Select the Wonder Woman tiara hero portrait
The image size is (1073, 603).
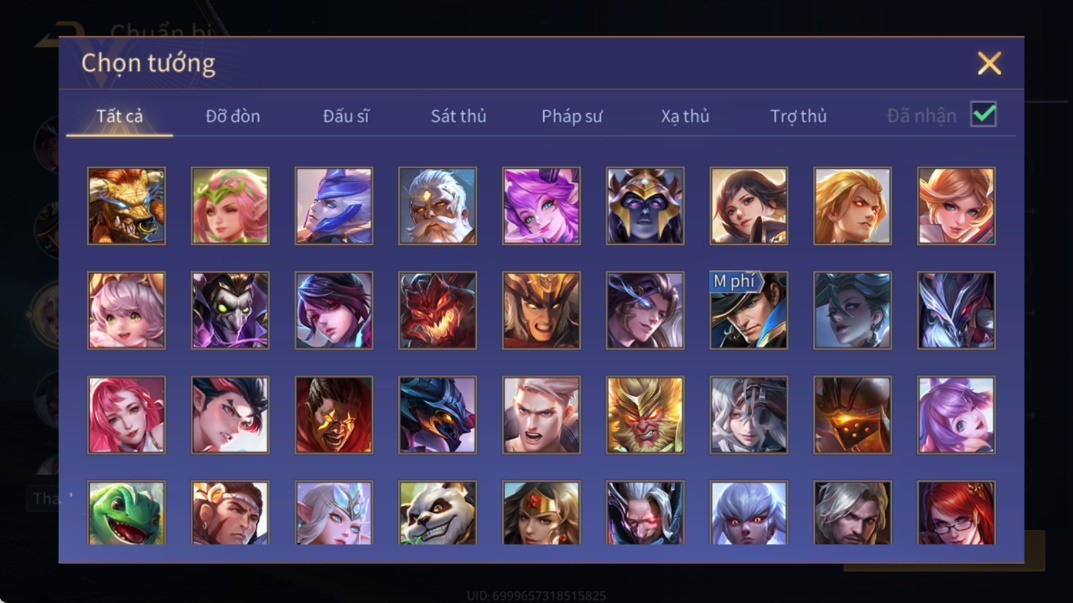point(541,513)
